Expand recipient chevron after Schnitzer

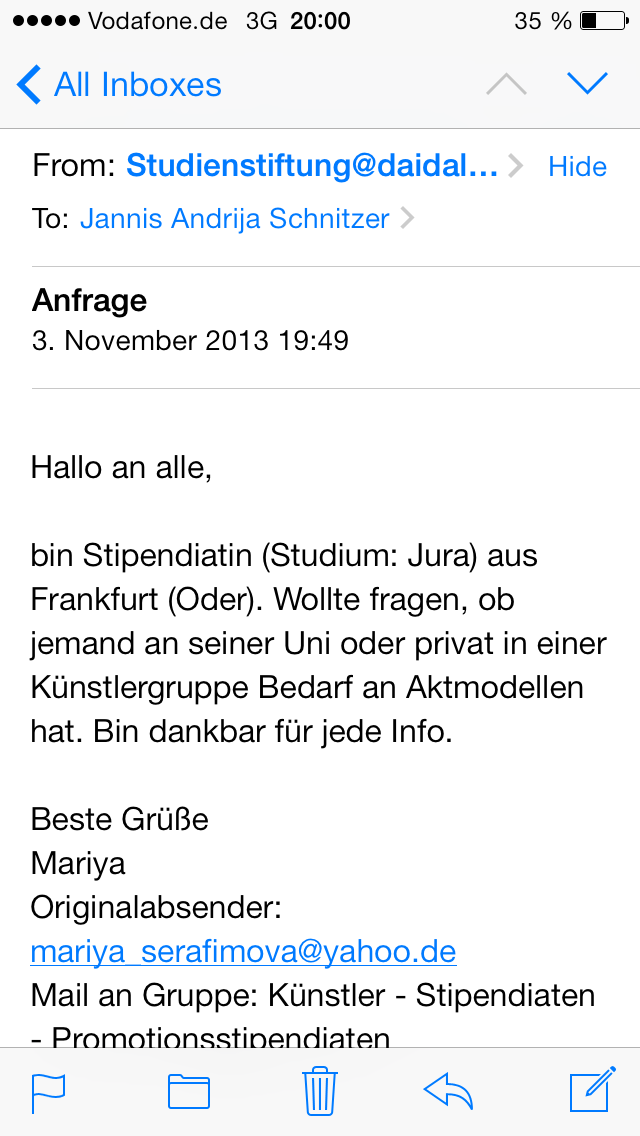click(407, 219)
